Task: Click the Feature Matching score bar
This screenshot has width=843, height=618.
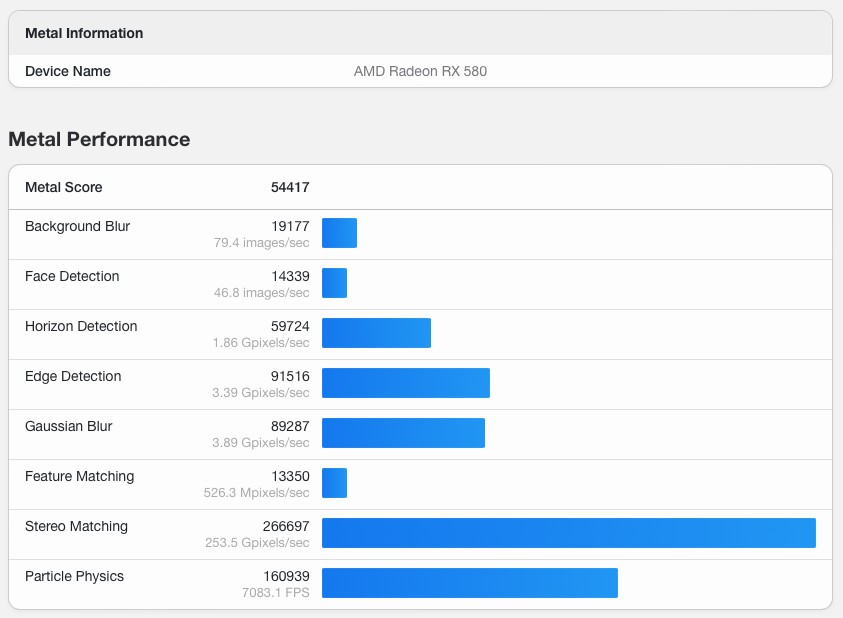Action: (x=334, y=483)
